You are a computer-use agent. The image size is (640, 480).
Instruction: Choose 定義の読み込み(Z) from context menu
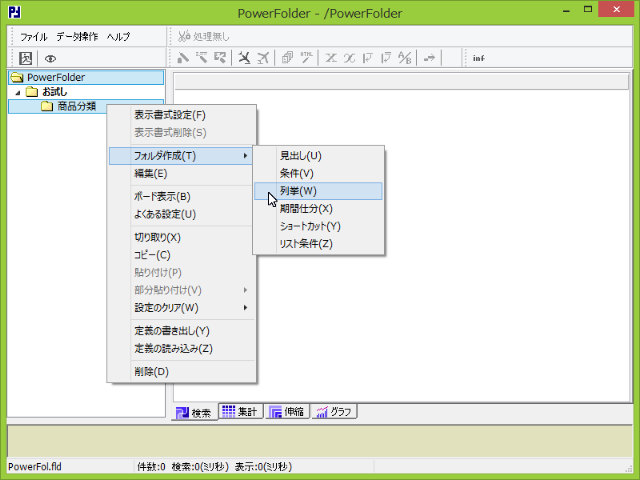(173, 349)
